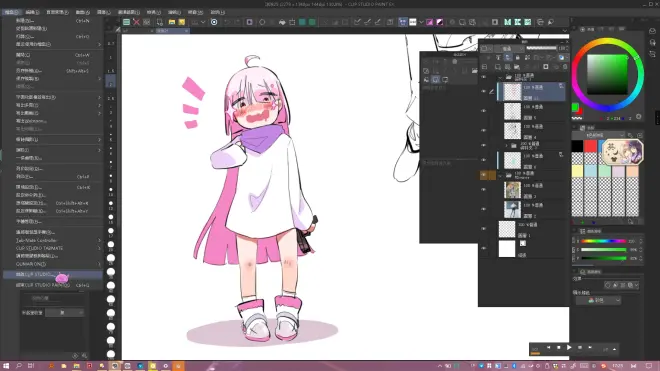Hide the selected top layer via its eye icon
This screenshot has height=371, width=660.
point(483,91)
